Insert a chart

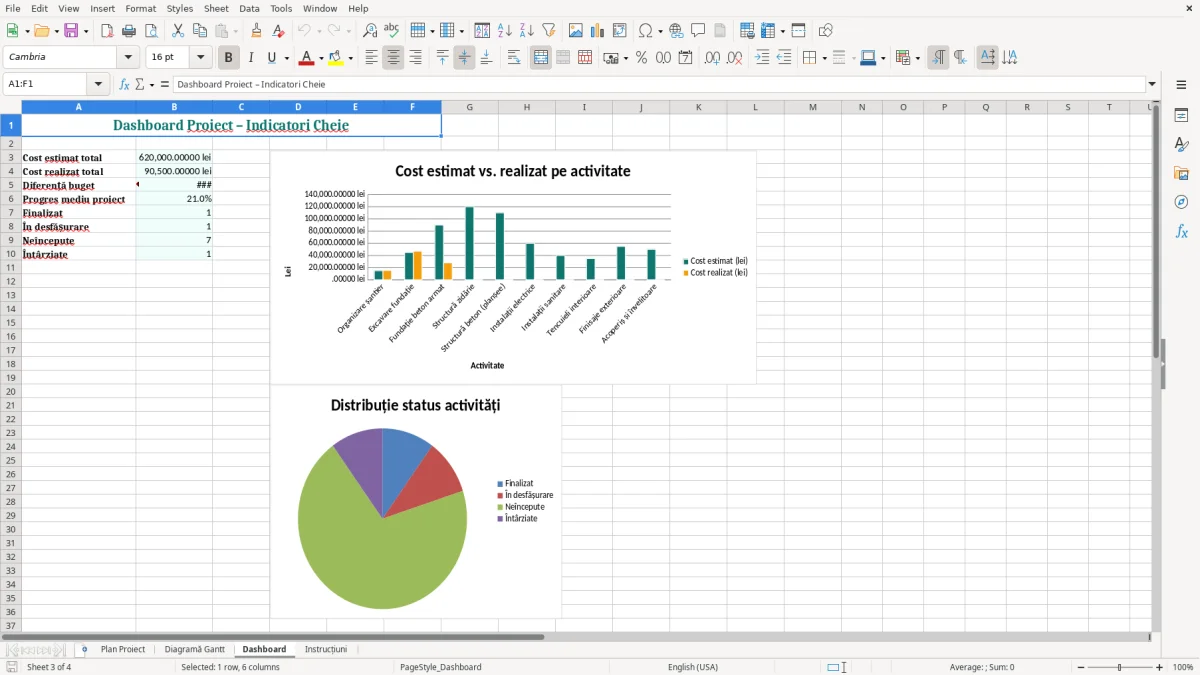coord(598,31)
